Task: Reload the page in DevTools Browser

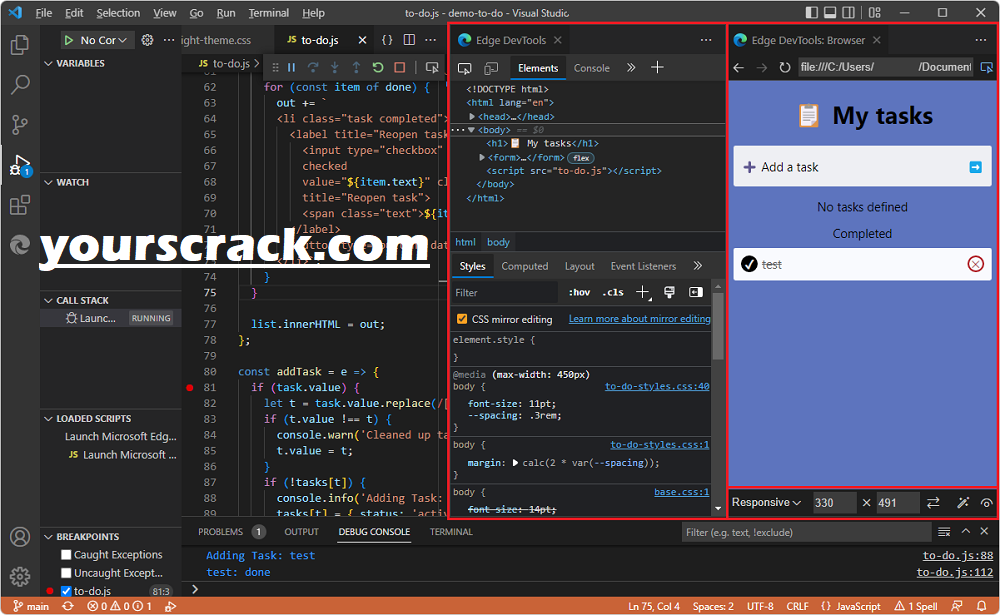Action: point(785,67)
